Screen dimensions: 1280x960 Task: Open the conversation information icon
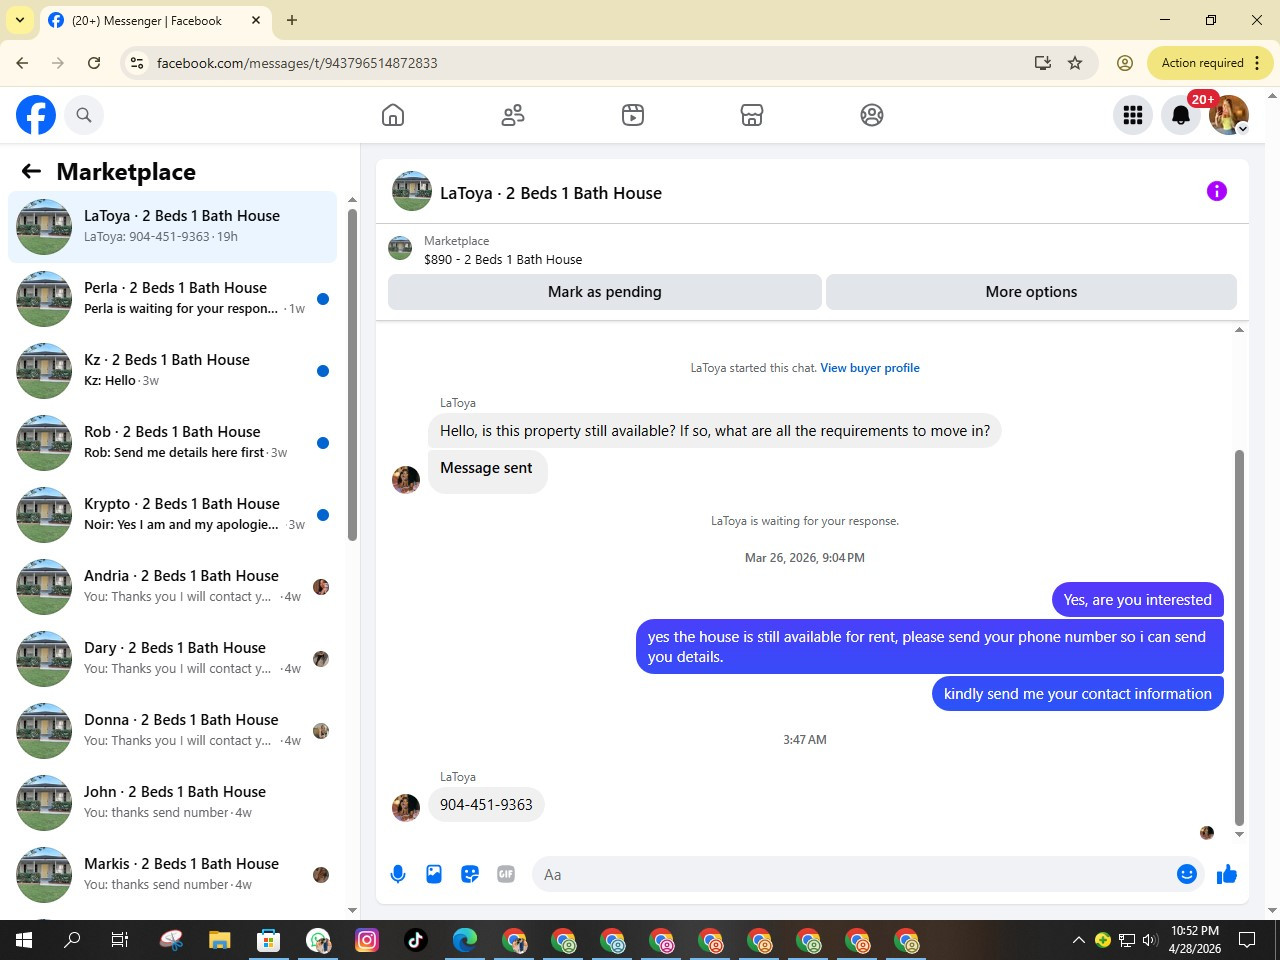[x=1217, y=191]
